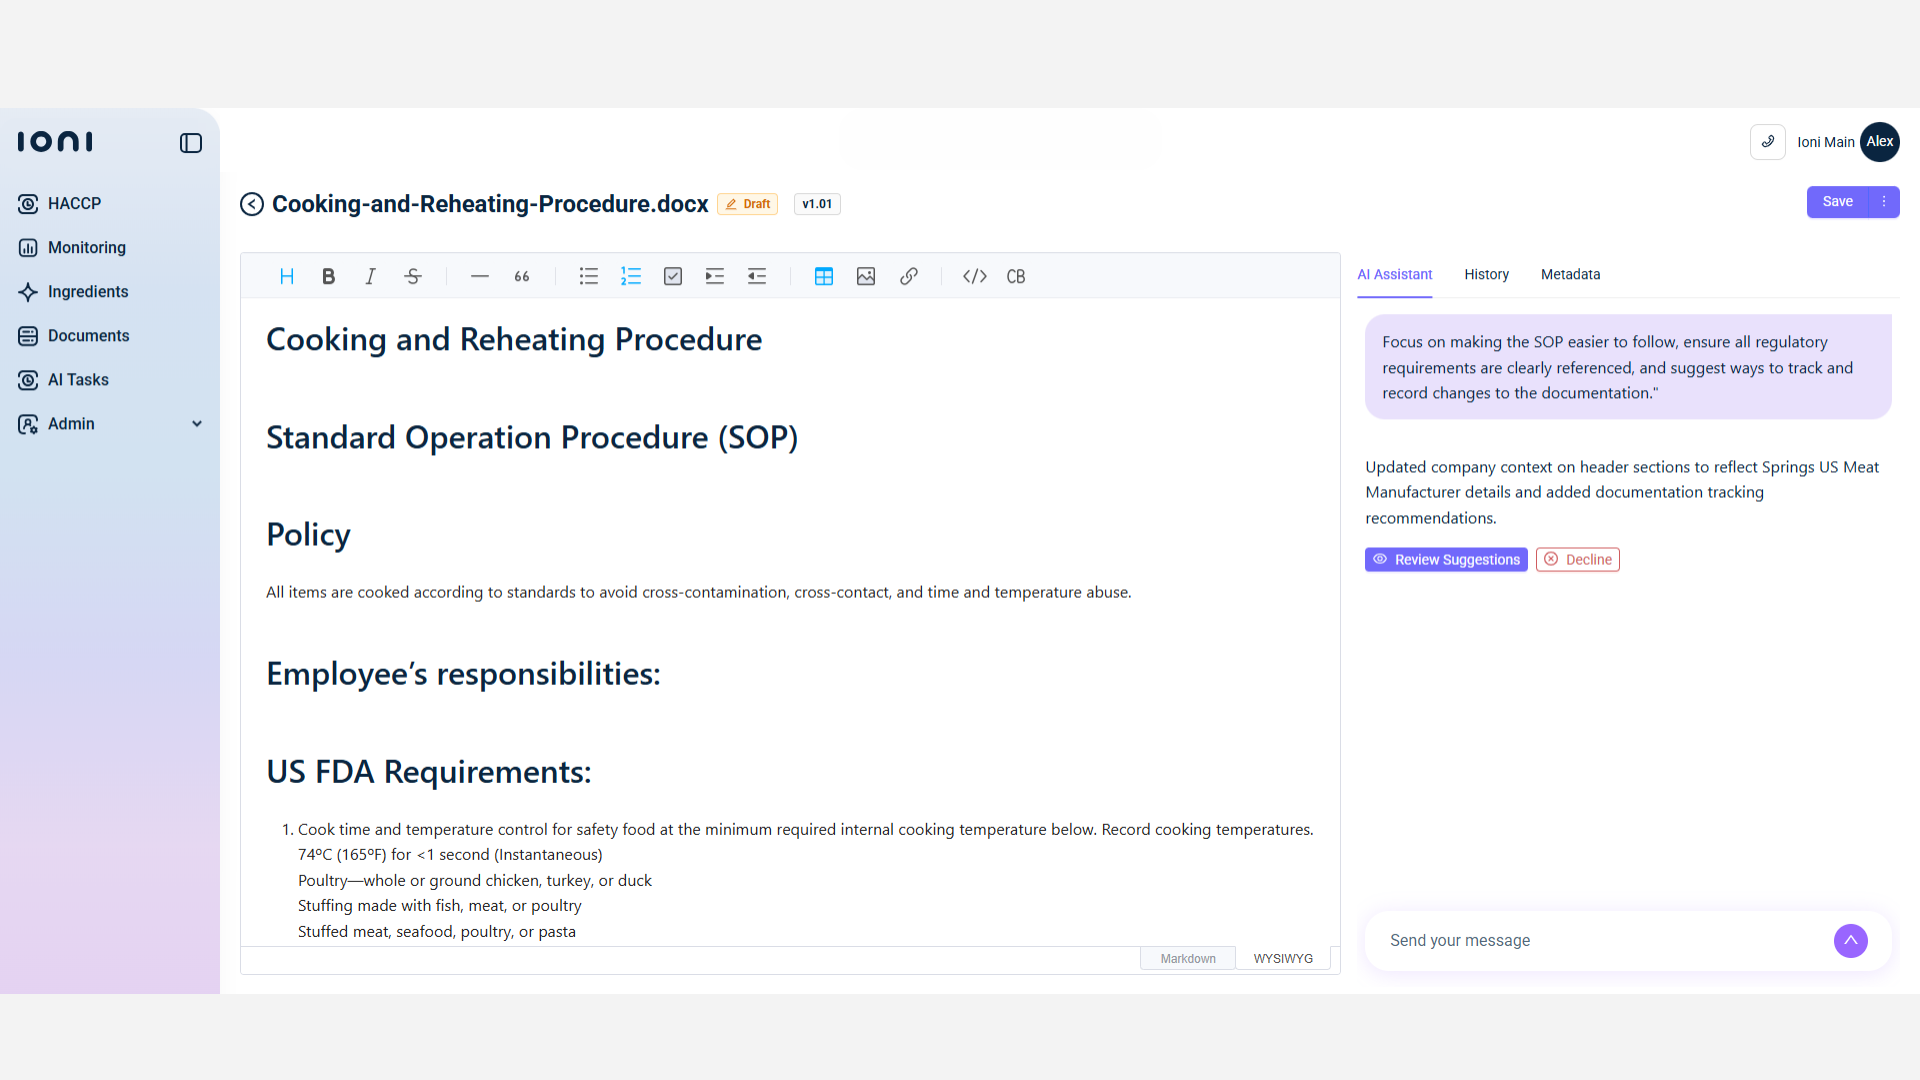Apply strikethrough formatting

click(x=413, y=276)
